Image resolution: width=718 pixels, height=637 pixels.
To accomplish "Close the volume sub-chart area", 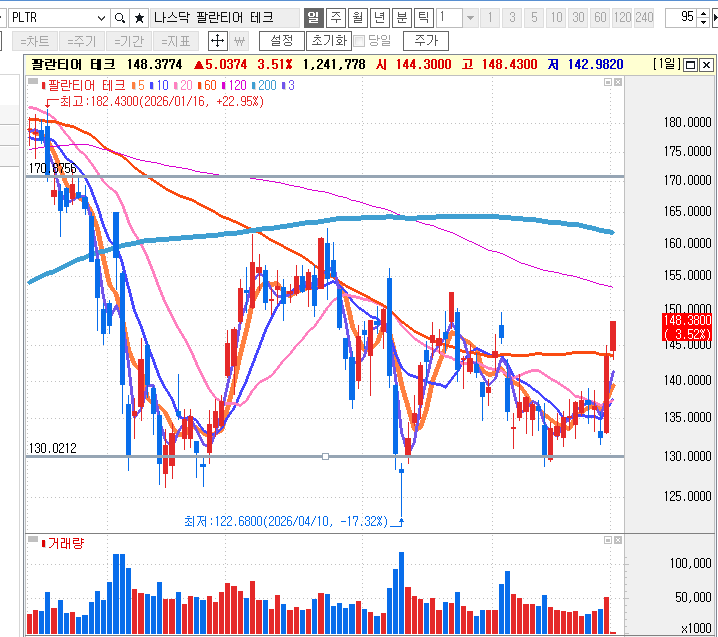I will [618, 540].
